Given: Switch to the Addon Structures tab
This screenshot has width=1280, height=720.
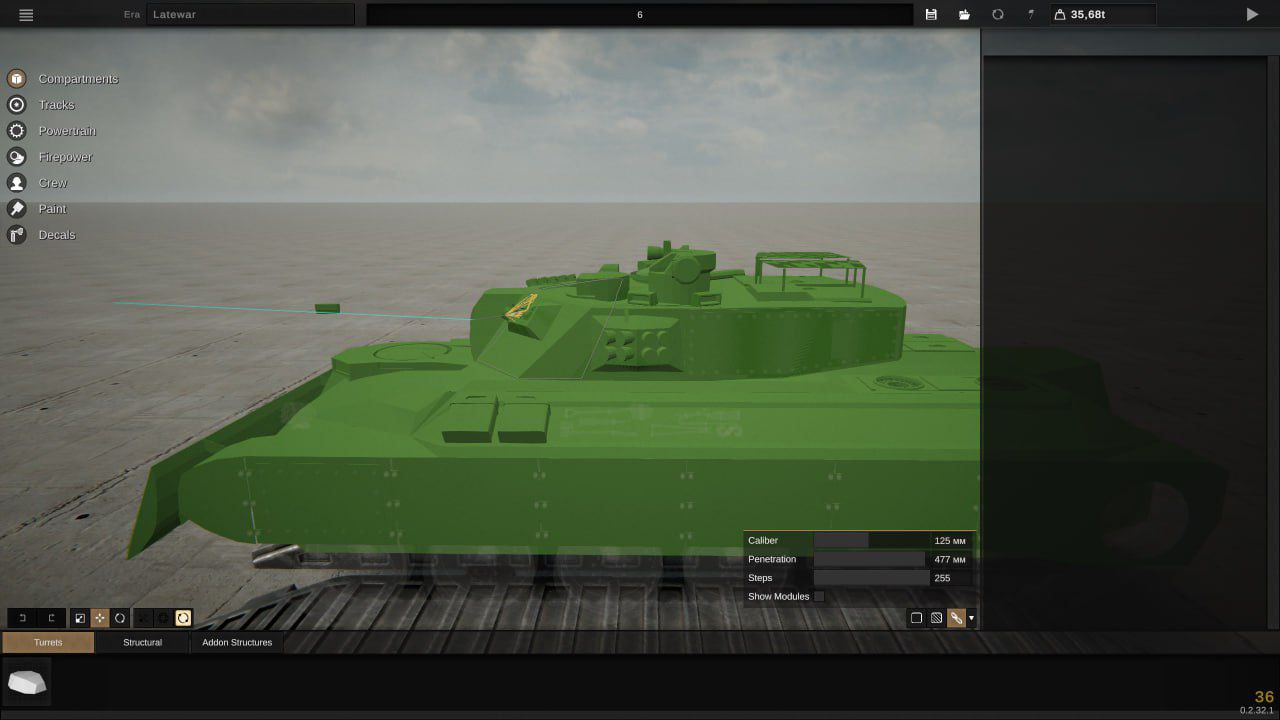Looking at the screenshot, I should coord(237,642).
